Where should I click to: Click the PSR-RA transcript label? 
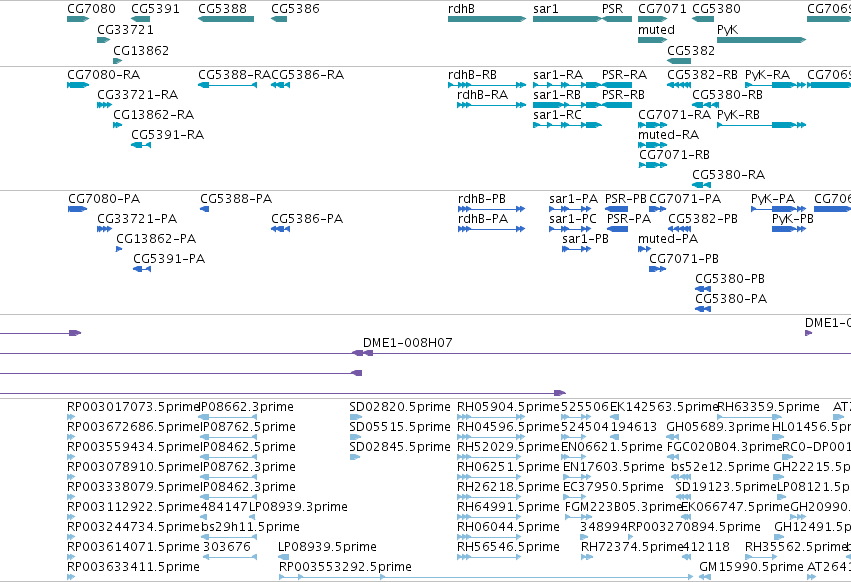[624, 75]
